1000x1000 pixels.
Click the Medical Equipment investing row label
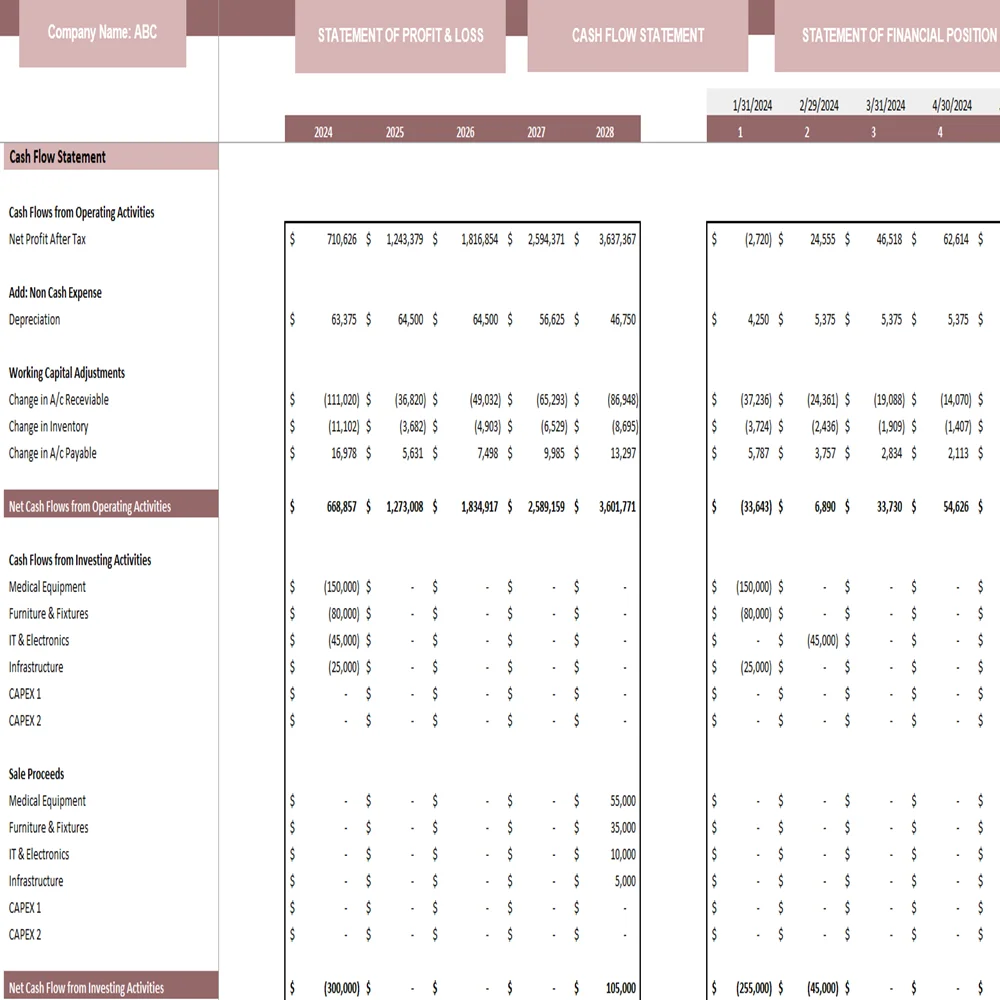(47, 587)
